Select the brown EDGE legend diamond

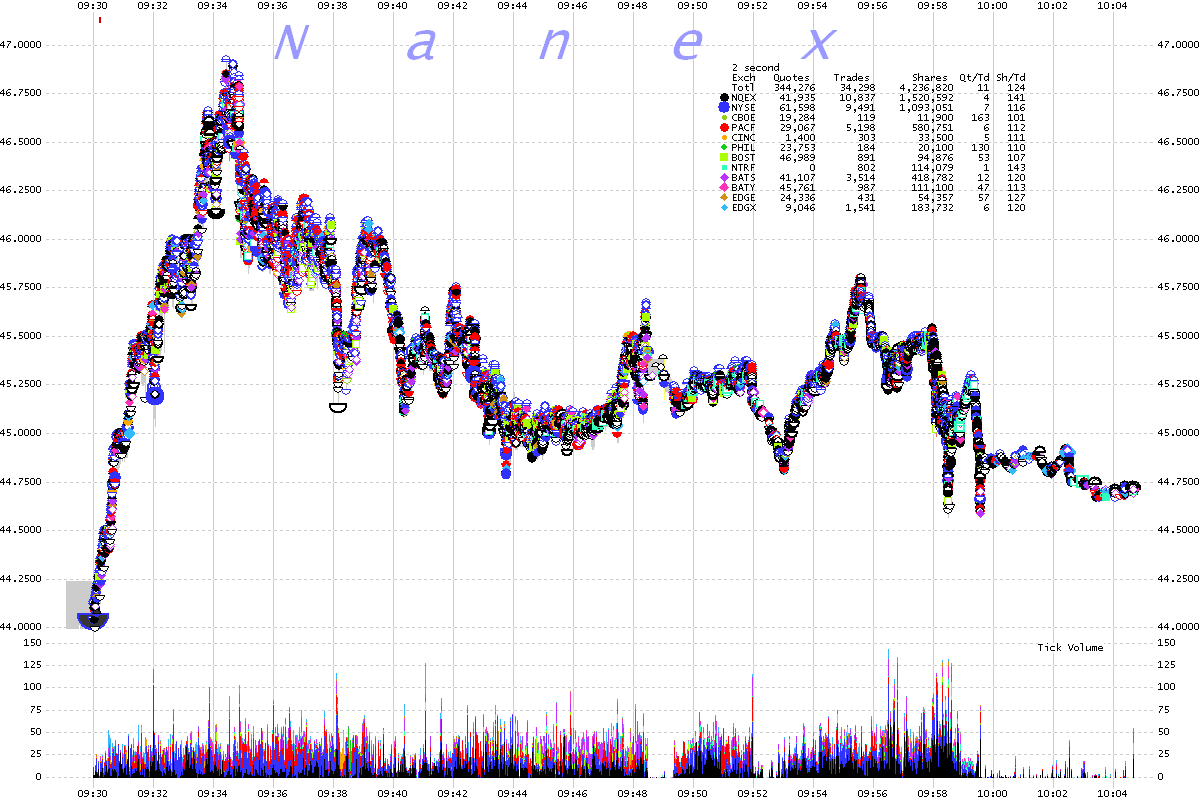pos(724,197)
